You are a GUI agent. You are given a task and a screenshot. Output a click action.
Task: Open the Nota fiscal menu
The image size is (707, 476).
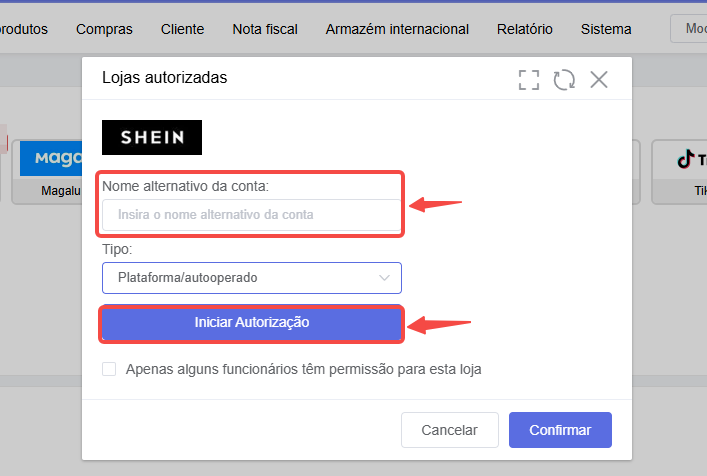(265, 29)
